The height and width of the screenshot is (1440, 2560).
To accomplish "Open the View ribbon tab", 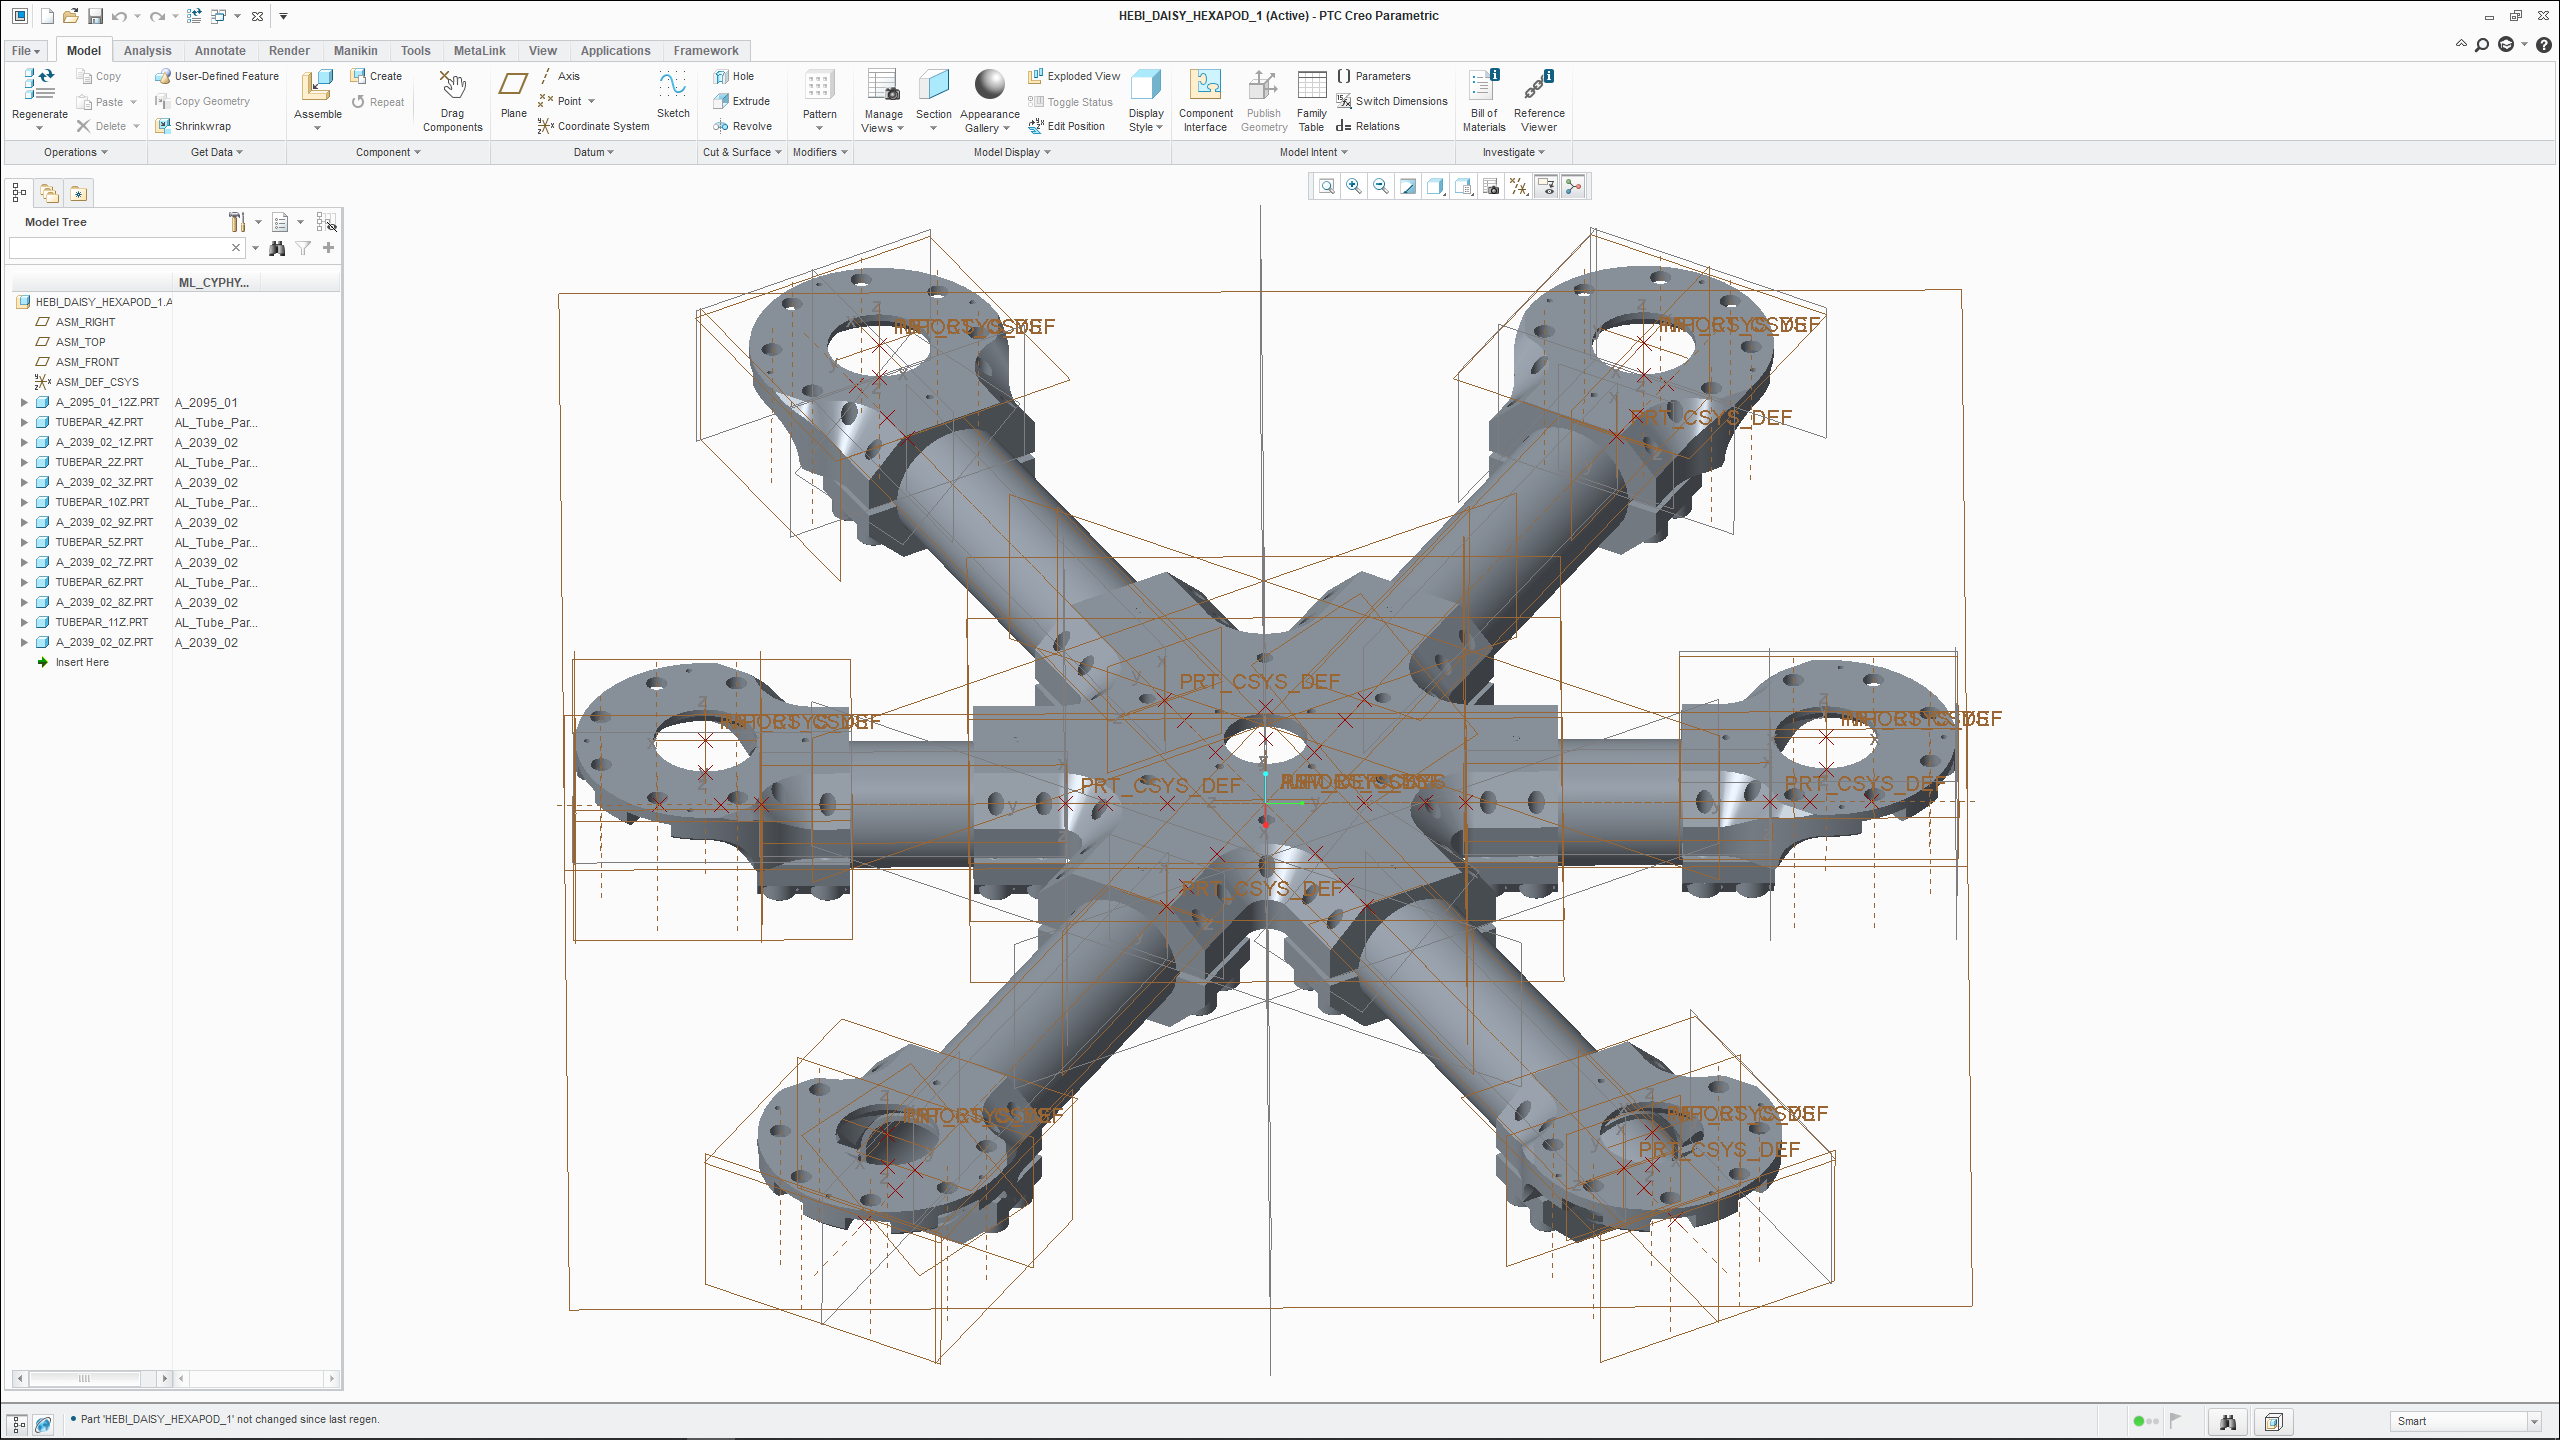I will tap(542, 51).
